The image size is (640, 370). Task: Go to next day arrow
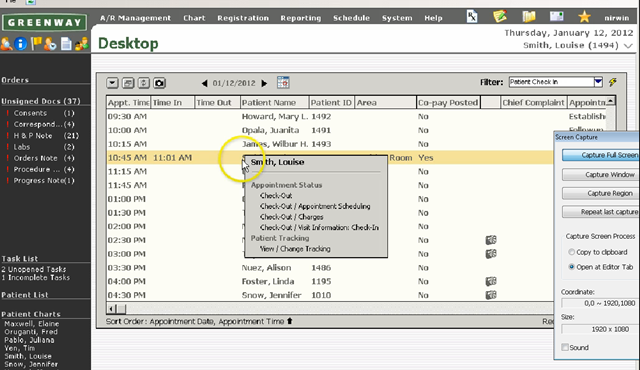(264, 83)
